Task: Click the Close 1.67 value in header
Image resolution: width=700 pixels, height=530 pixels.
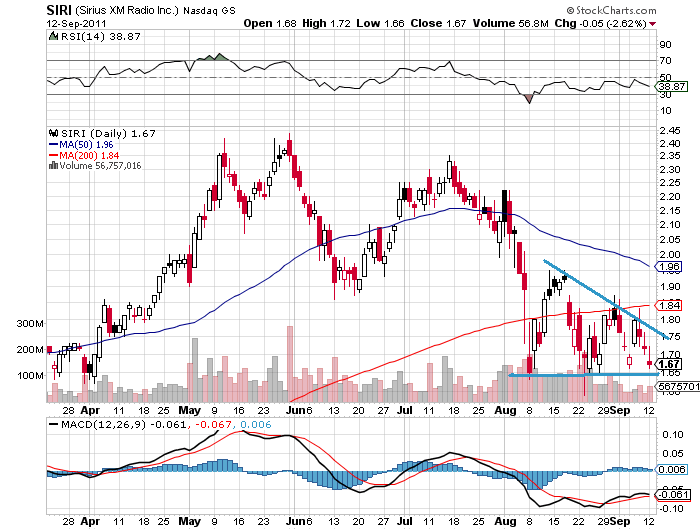Action: click(438, 23)
